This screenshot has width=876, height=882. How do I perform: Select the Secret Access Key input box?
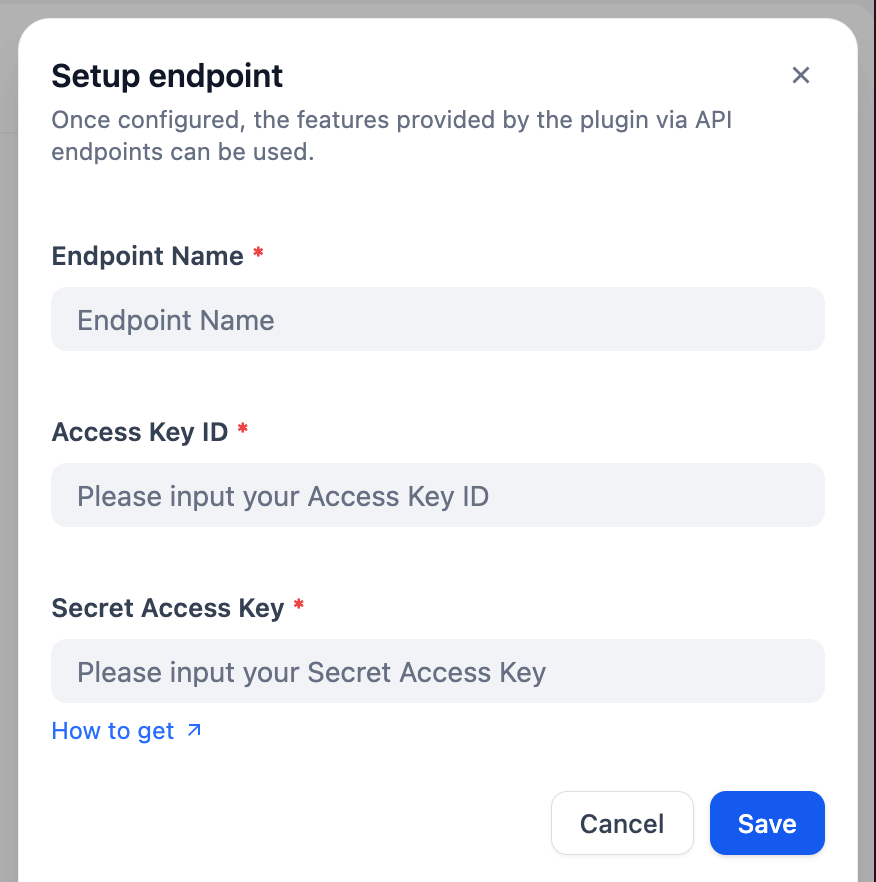[x=437, y=672]
